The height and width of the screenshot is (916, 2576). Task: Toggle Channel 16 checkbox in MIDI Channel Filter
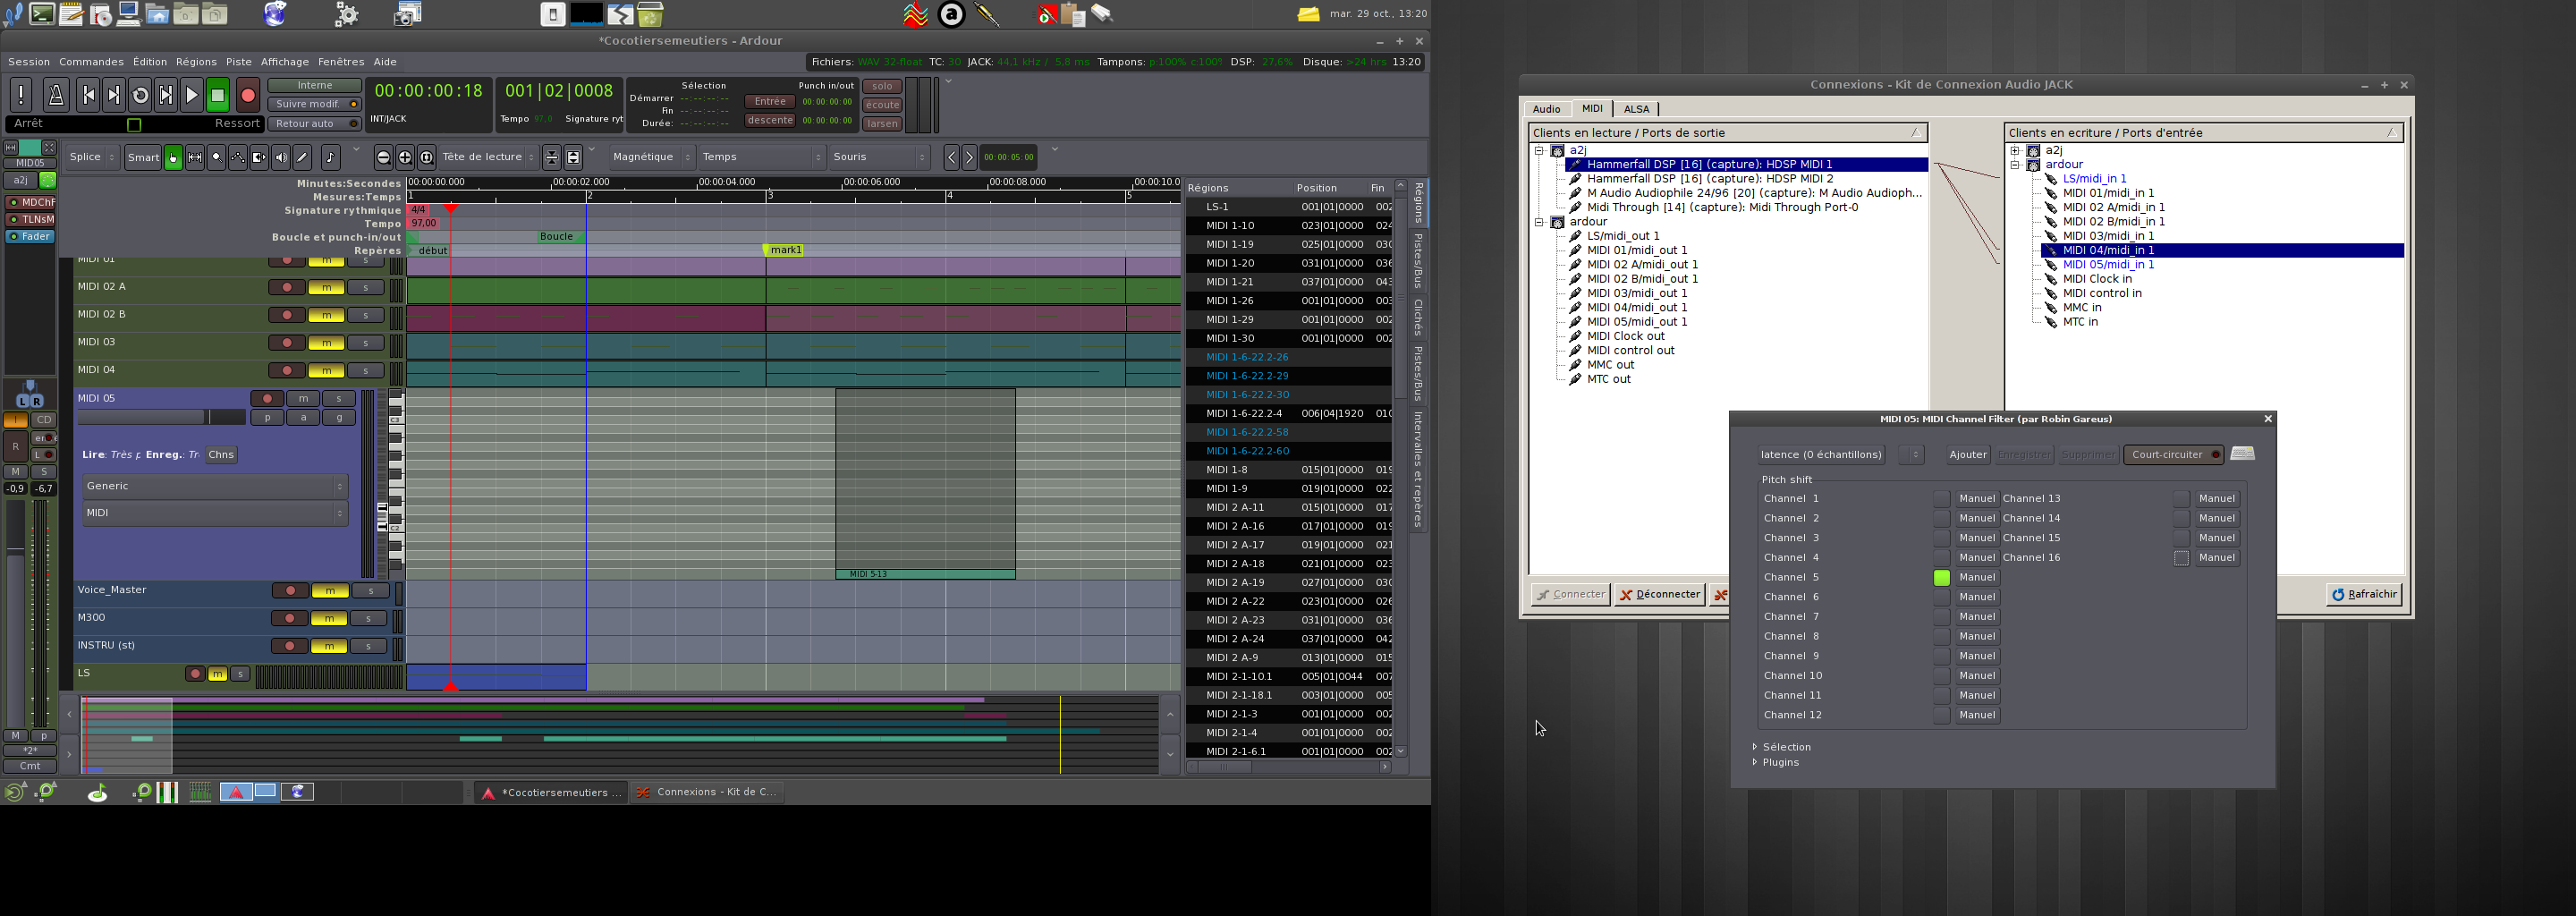coord(2181,558)
